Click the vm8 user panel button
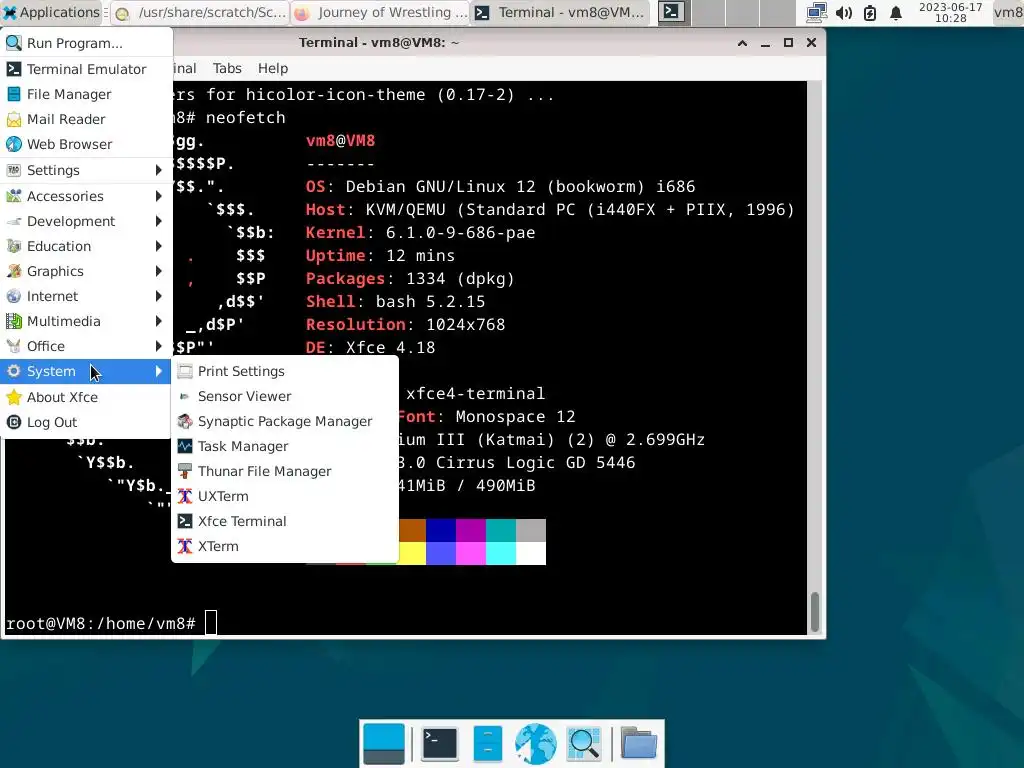Screen dimensions: 1024x768 coord(1008,12)
